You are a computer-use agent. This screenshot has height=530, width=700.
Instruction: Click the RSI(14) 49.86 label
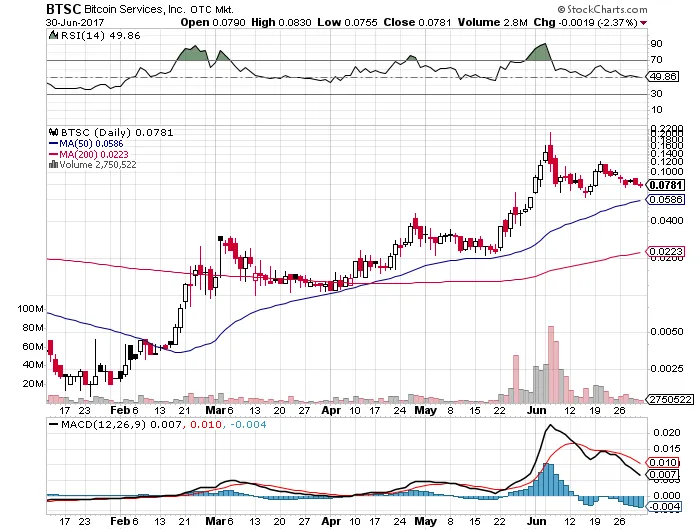point(100,35)
